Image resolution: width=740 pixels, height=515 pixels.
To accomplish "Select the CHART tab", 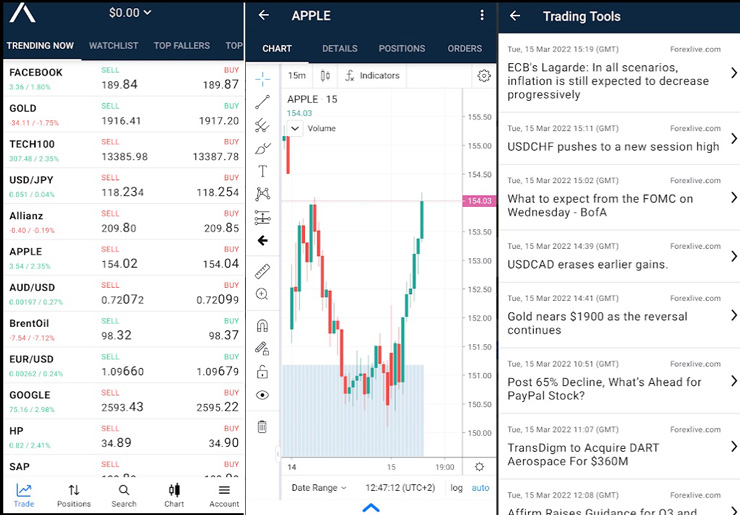I will click(277, 49).
